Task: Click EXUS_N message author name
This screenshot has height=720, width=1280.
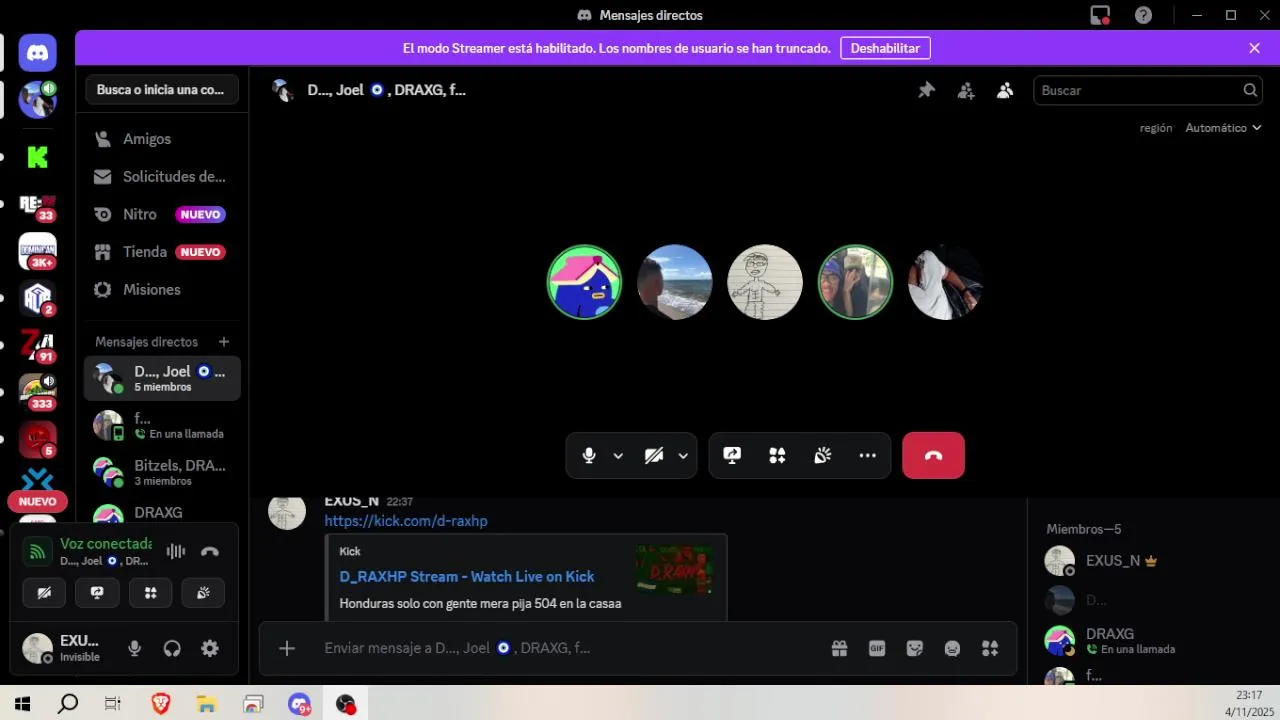Action: (351, 501)
